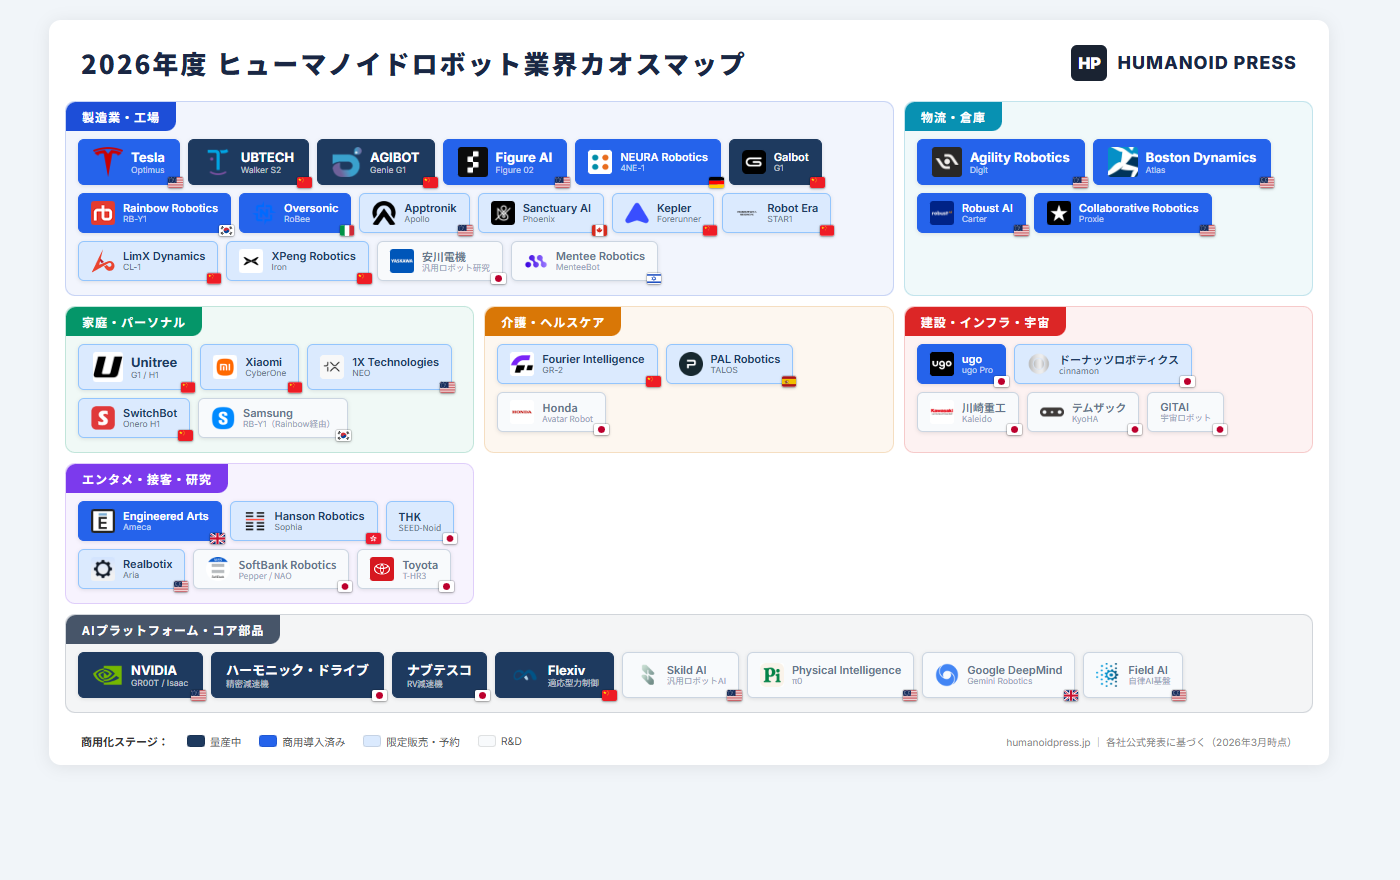Click the Tesla logo icon
The width and height of the screenshot is (1400, 880).
pos(106,162)
